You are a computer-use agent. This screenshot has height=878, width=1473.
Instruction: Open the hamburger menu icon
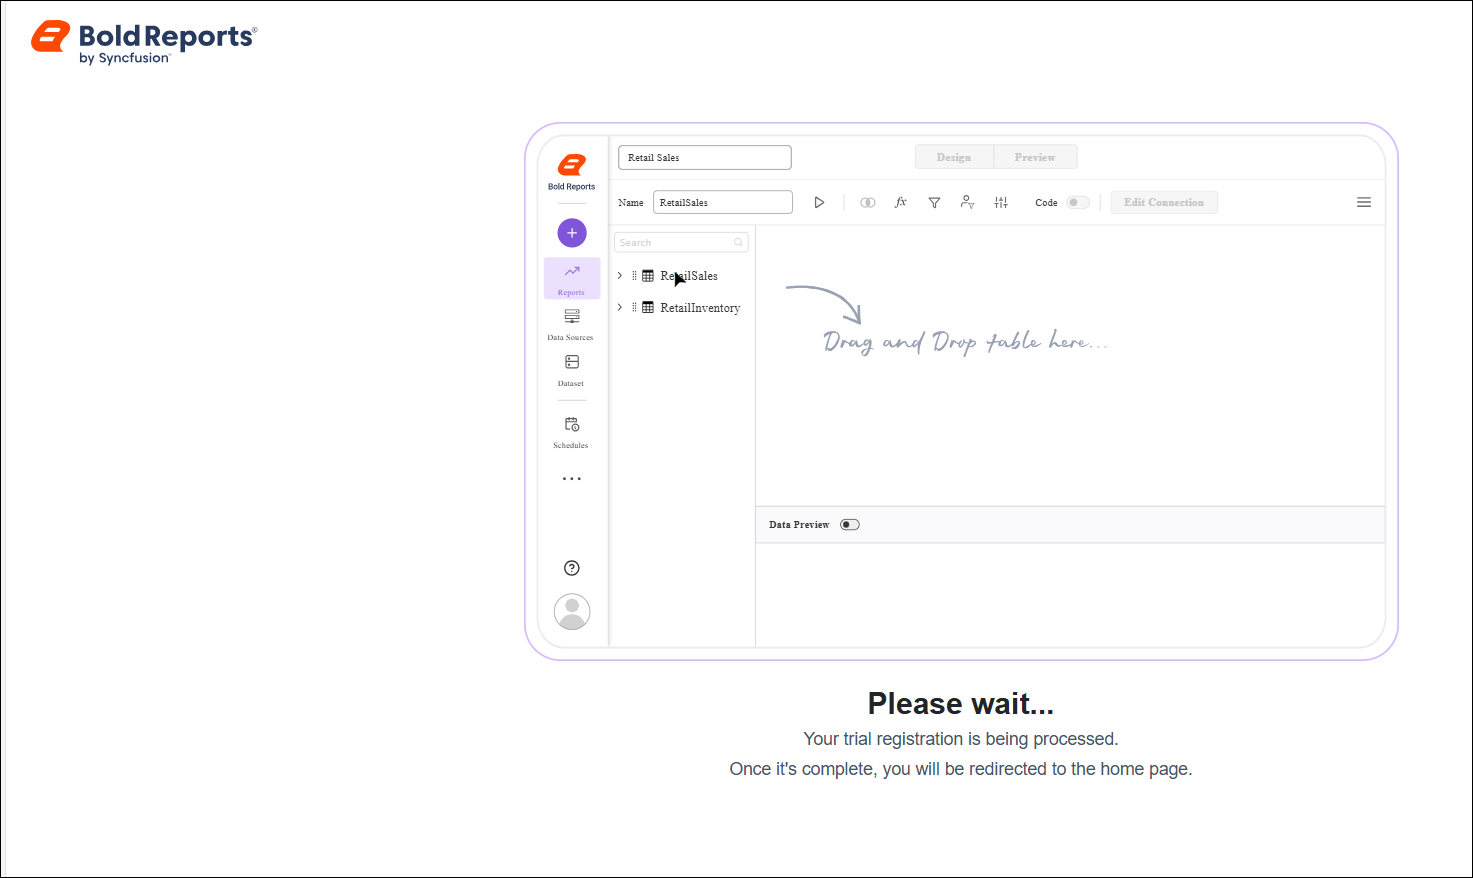click(x=1364, y=202)
